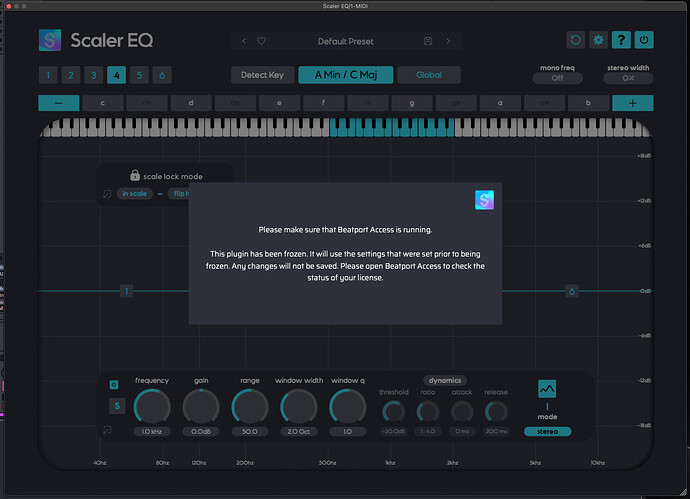Click the range knob

coord(250,407)
